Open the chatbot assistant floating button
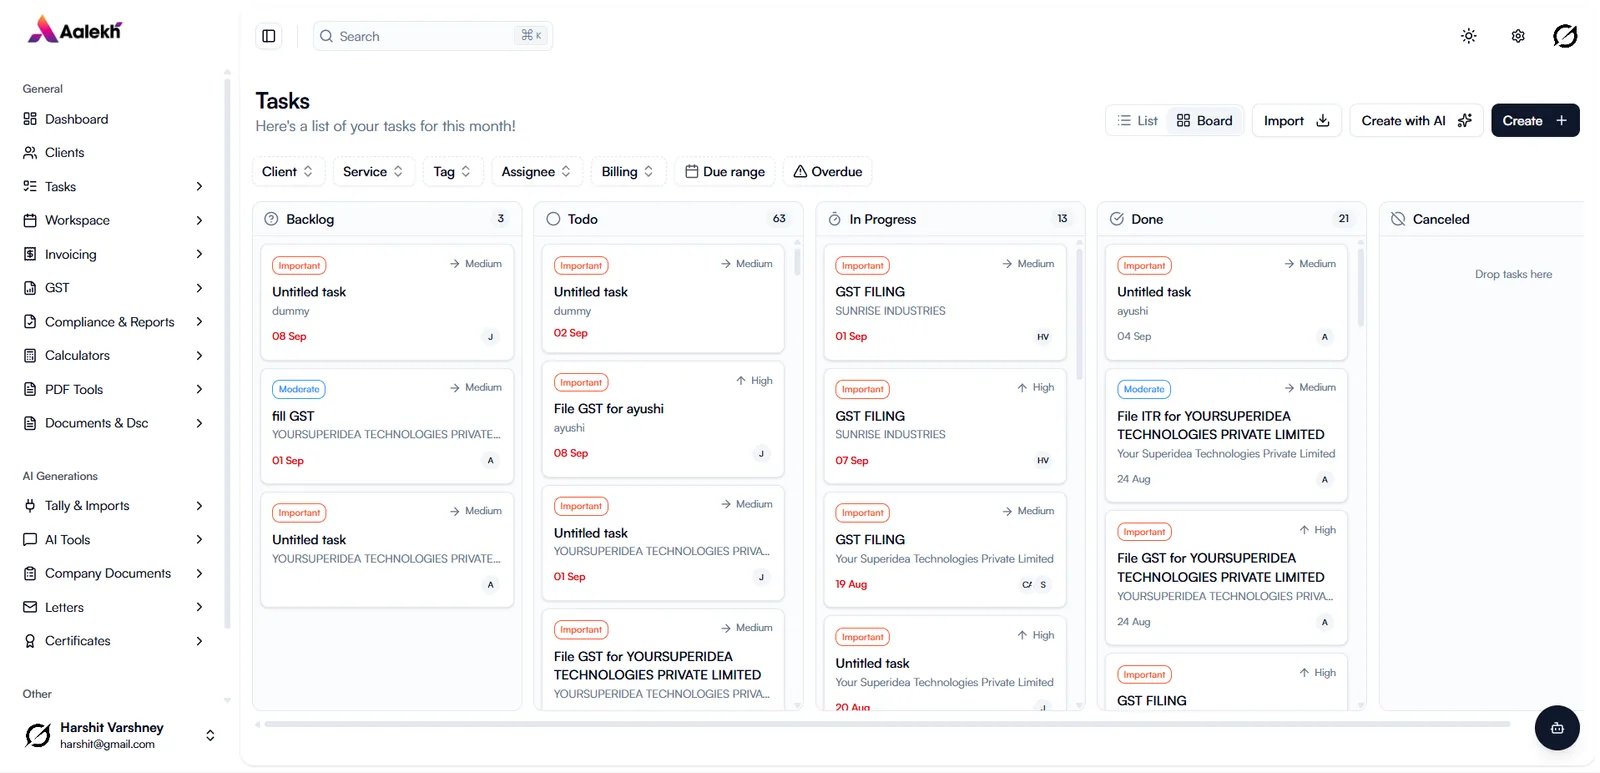Screen dimensions: 1600x773 pyautogui.click(x=1557, y=728)
